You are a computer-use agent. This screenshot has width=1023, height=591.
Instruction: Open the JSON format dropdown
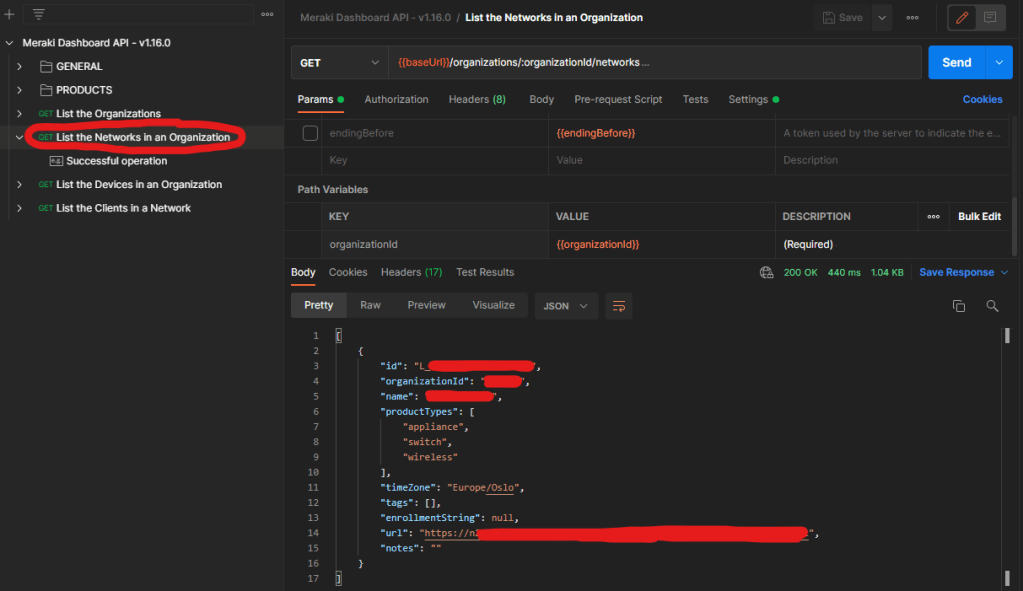point(567,306)
